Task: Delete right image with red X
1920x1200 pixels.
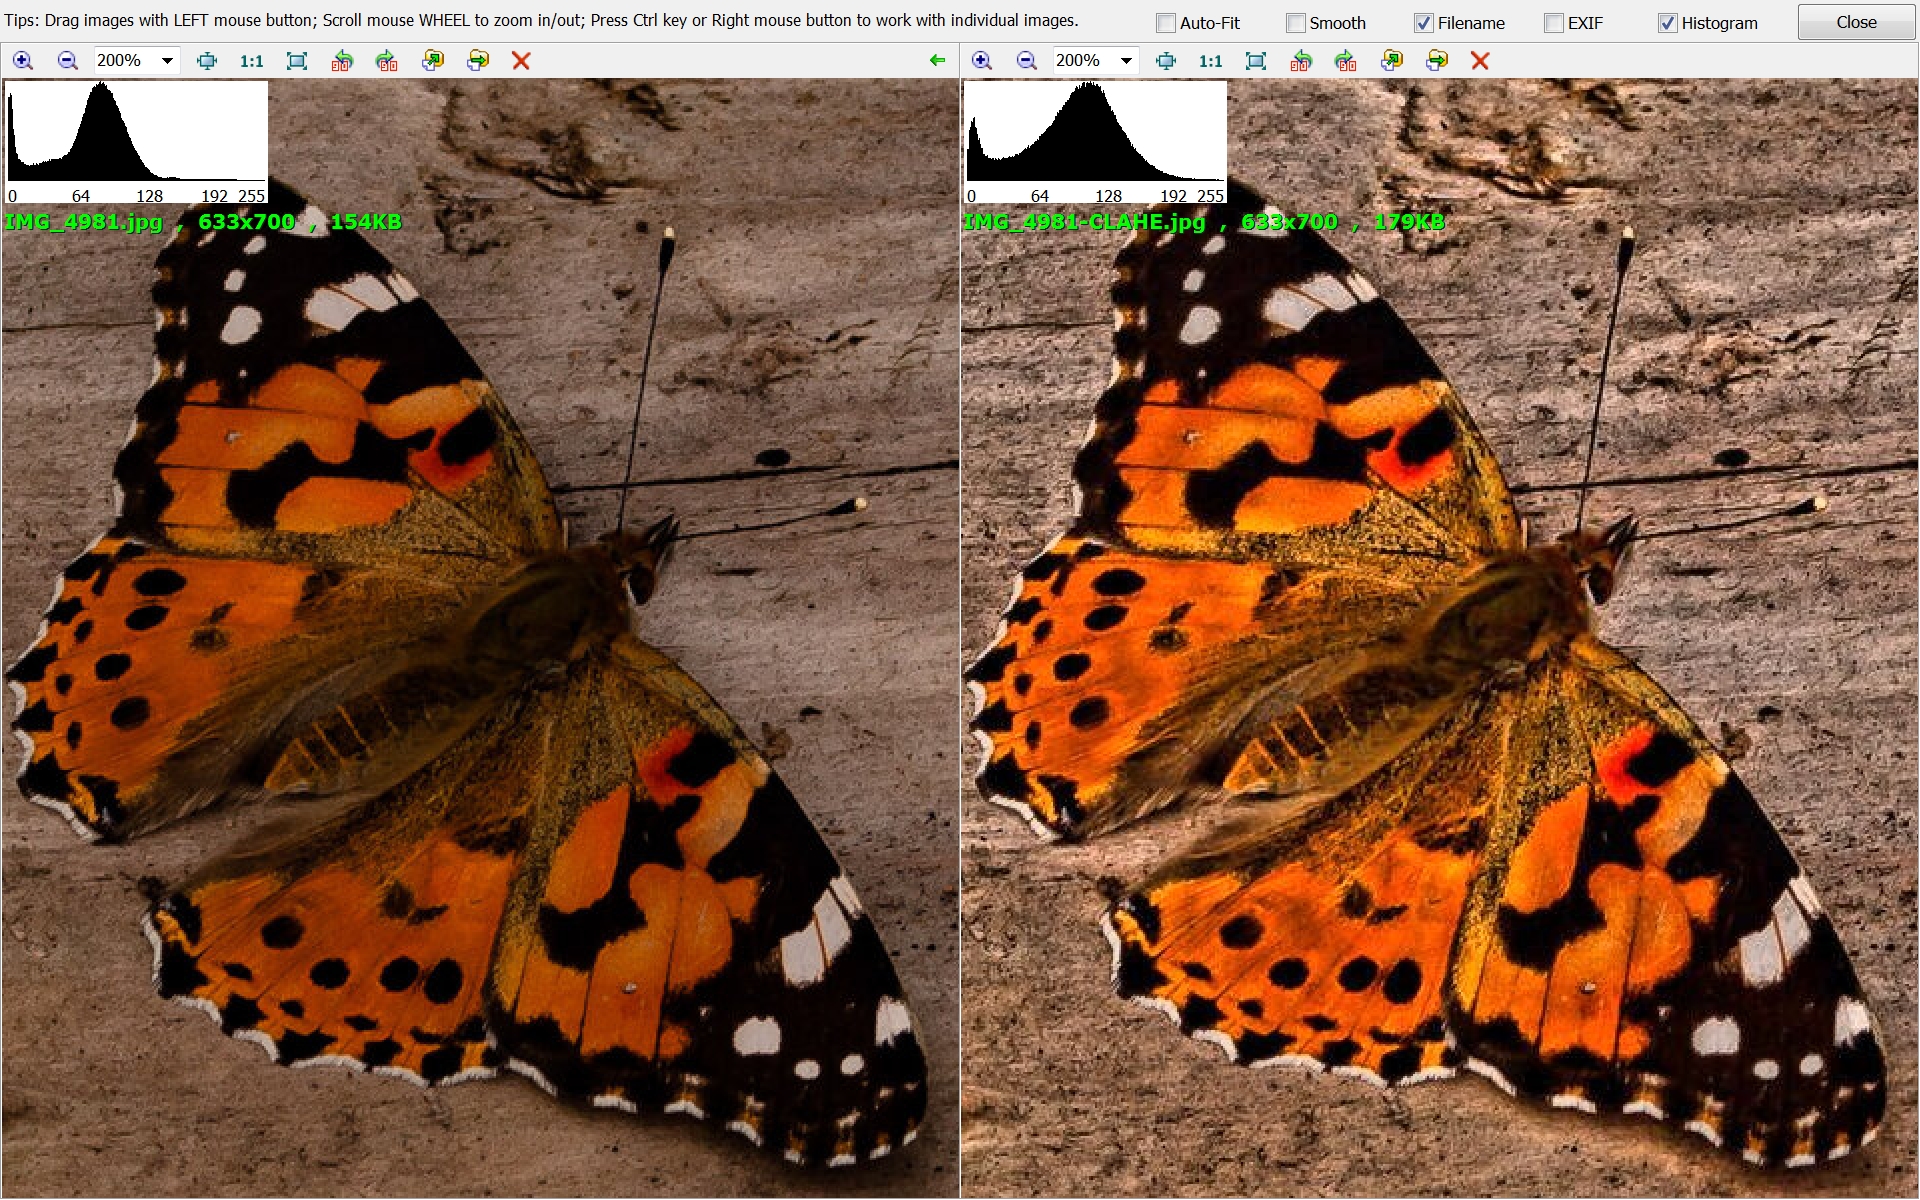Action: [1480, 61]
